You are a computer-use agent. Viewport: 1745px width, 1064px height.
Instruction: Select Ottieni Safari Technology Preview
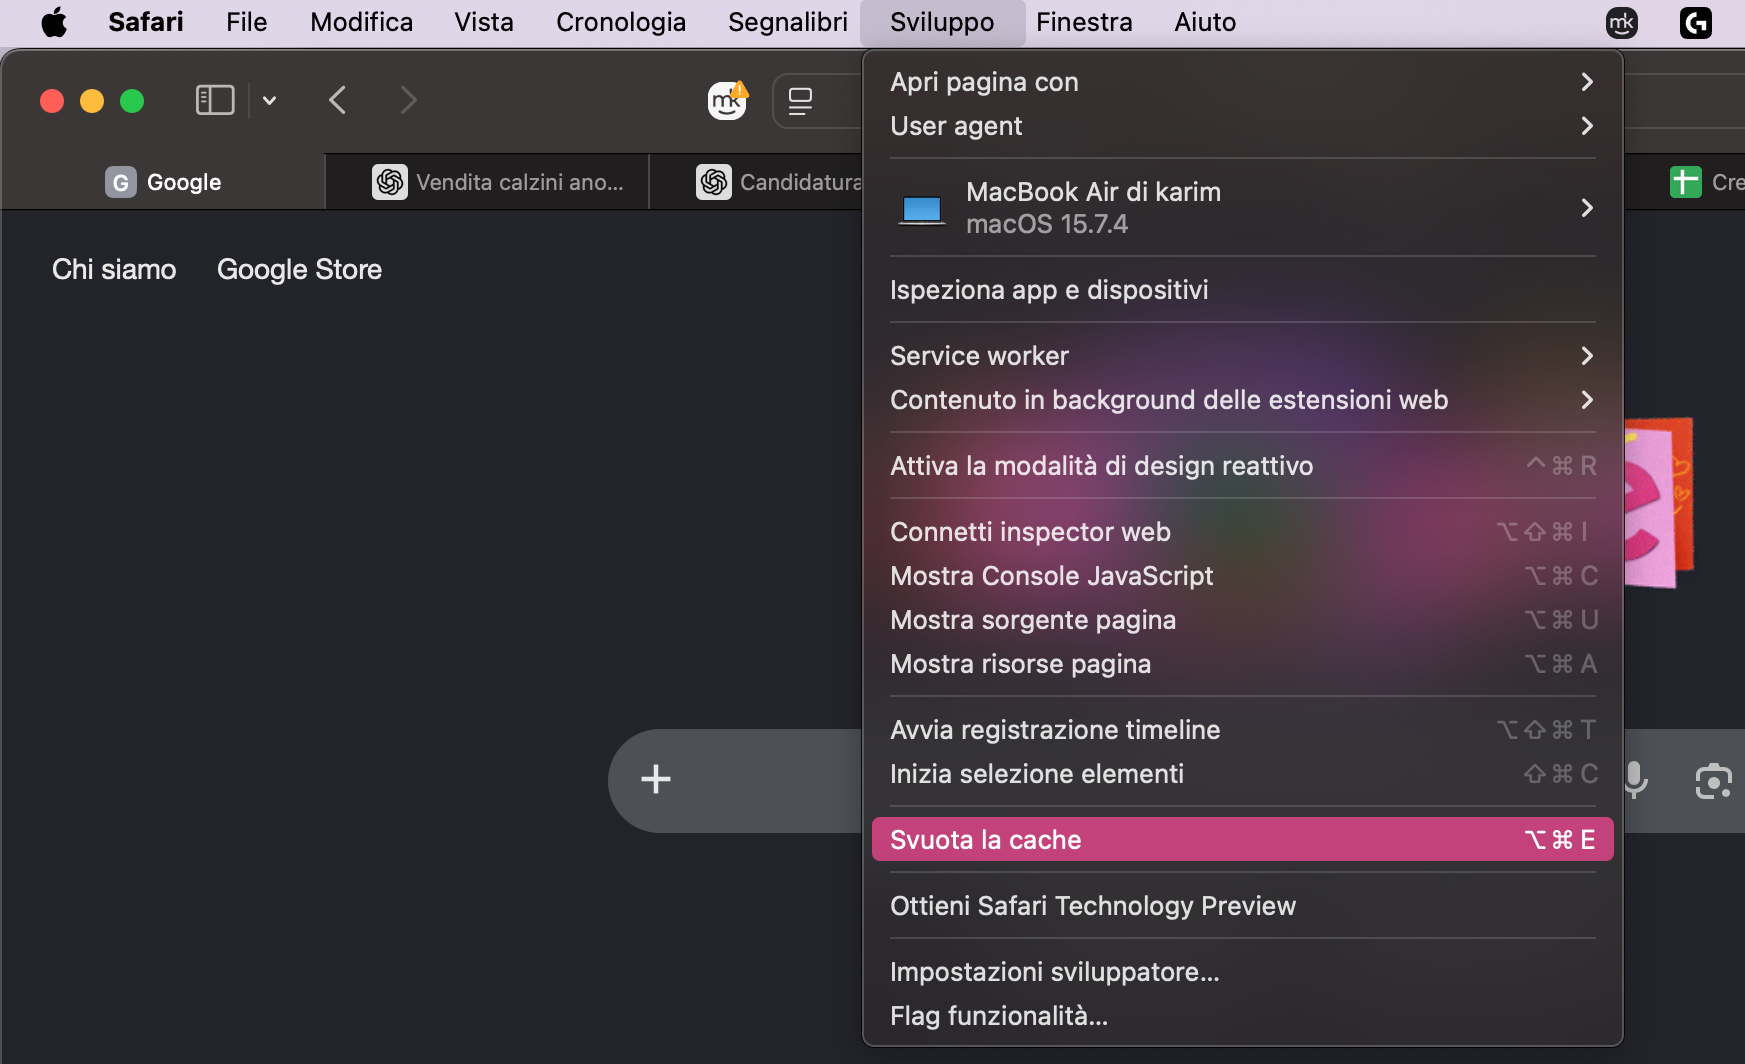[x=1242, y=906]
